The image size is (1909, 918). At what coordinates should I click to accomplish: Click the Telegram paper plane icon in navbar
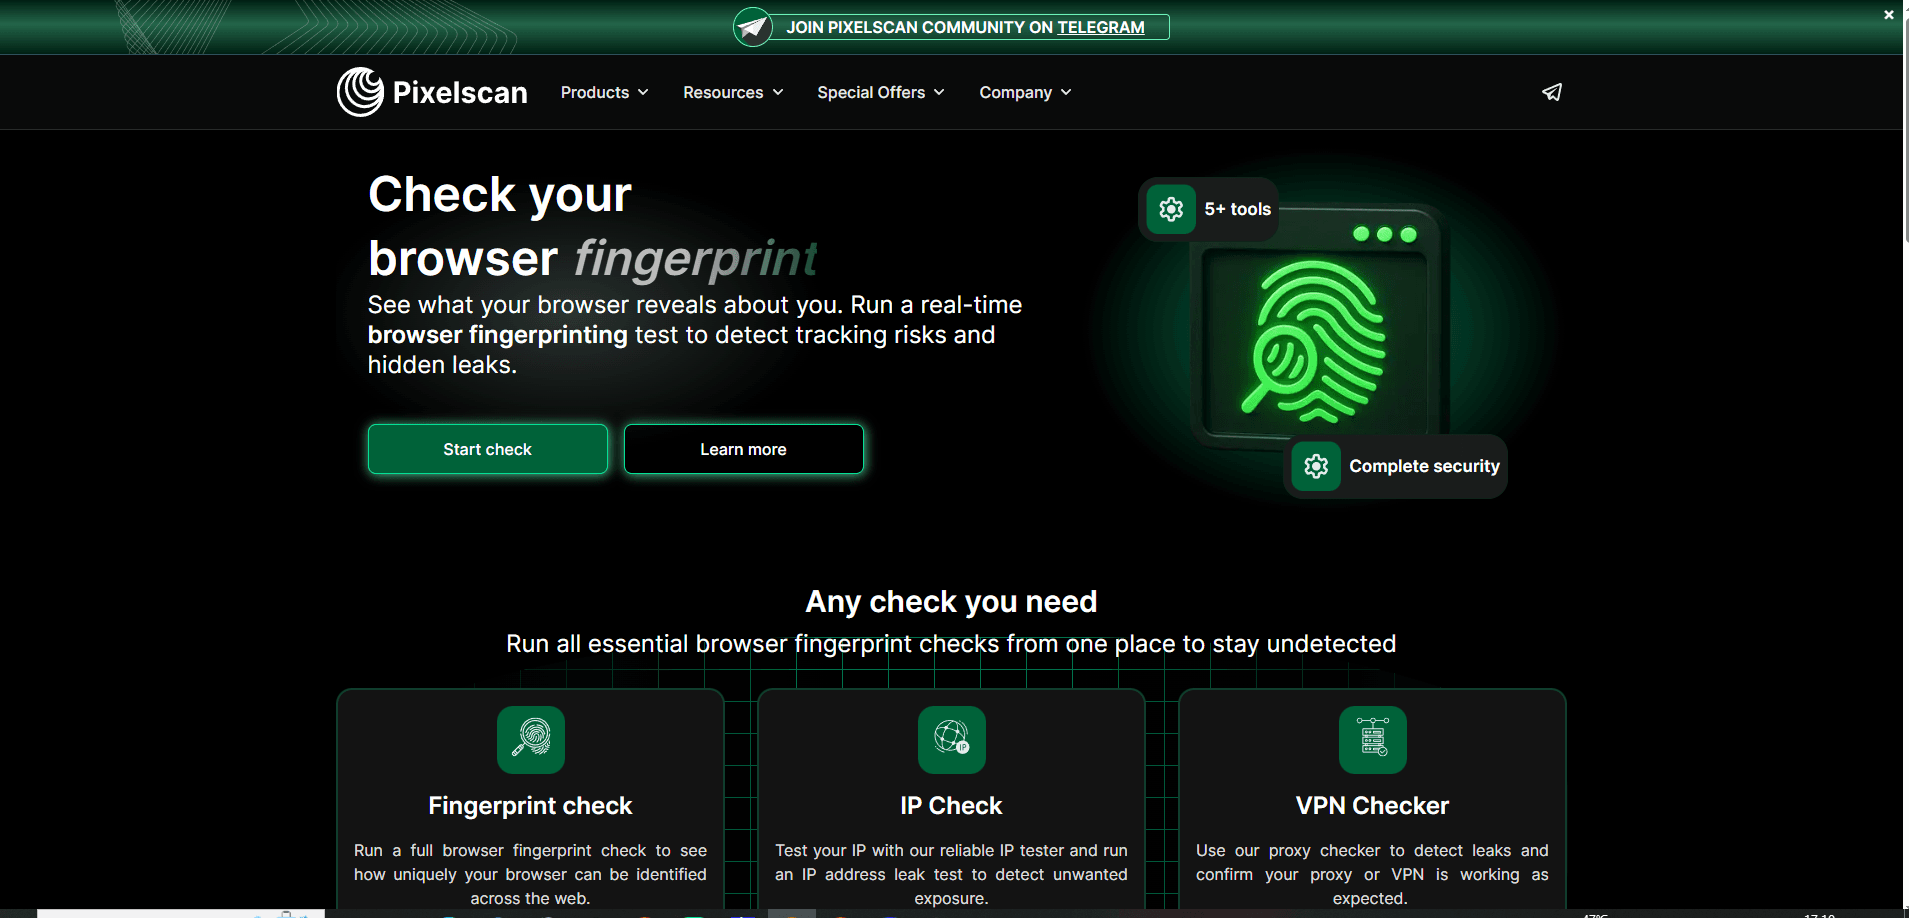(1551, 92)
